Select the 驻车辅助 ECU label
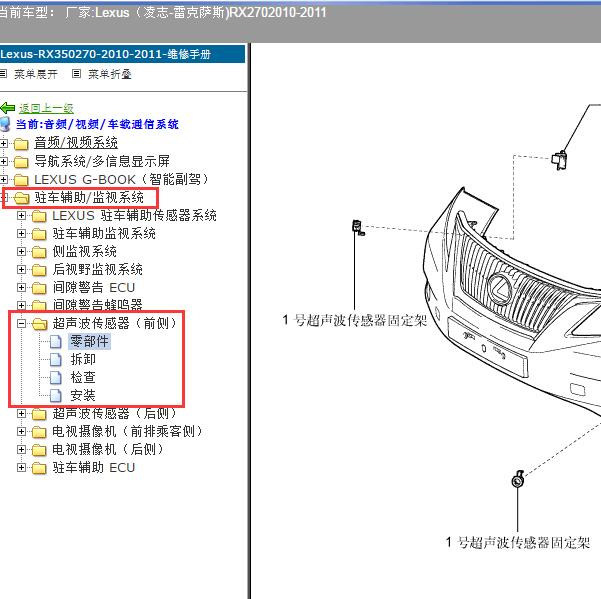Viewport: 601px width, 599px height. 94,468
